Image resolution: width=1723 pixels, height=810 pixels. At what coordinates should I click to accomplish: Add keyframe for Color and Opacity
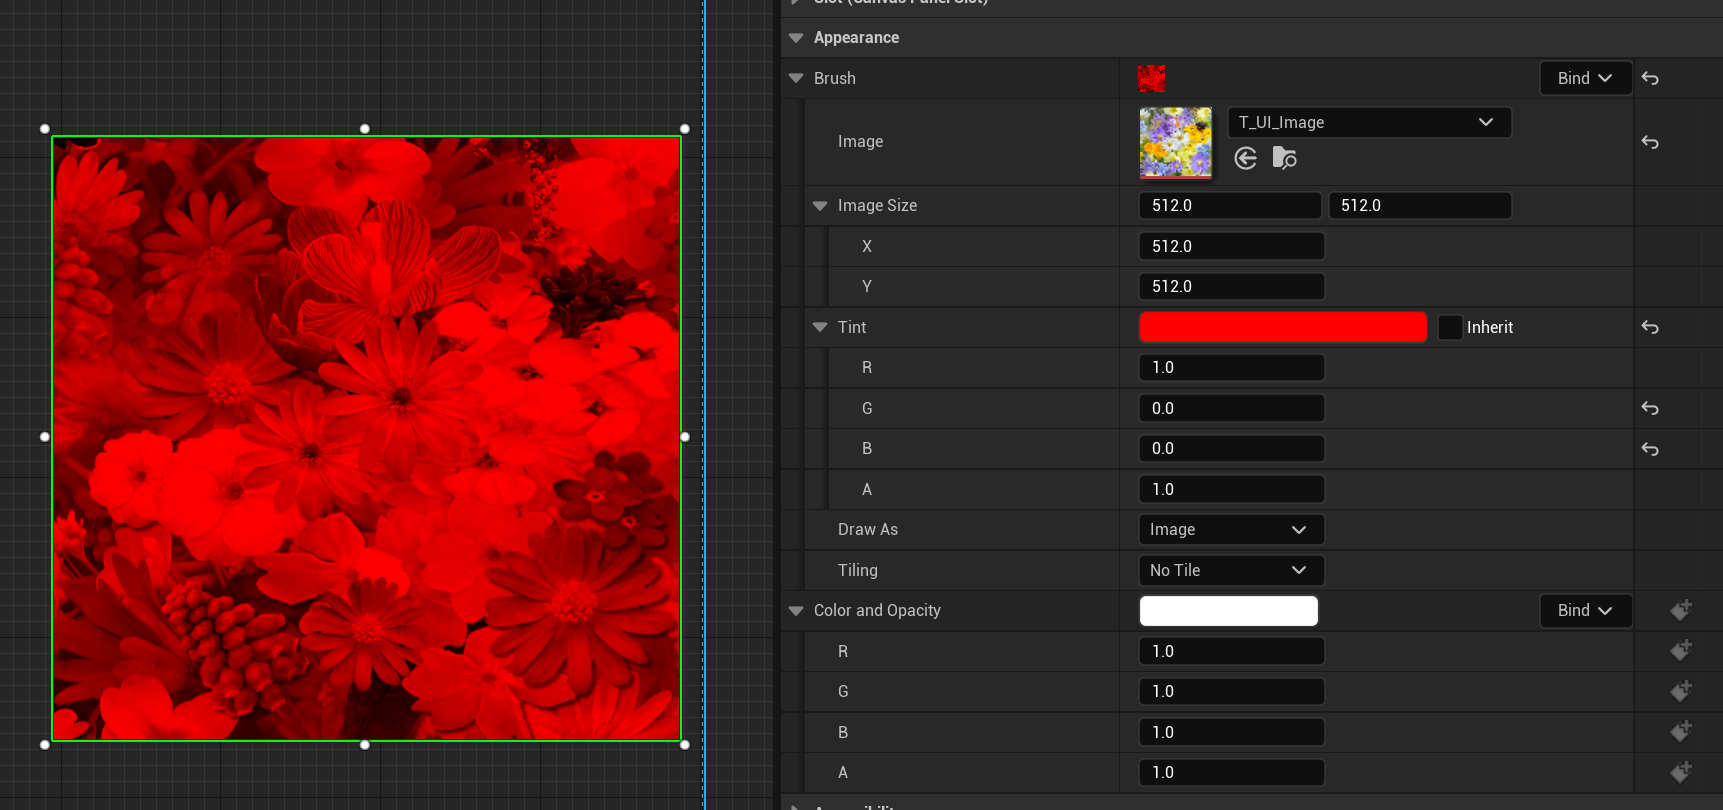[1681, 610]
